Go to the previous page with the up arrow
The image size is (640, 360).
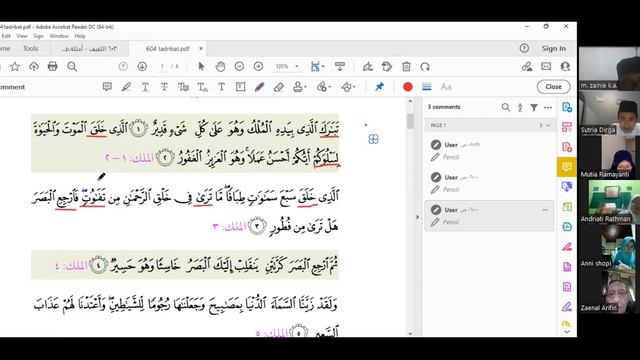[x=123, y=67]
